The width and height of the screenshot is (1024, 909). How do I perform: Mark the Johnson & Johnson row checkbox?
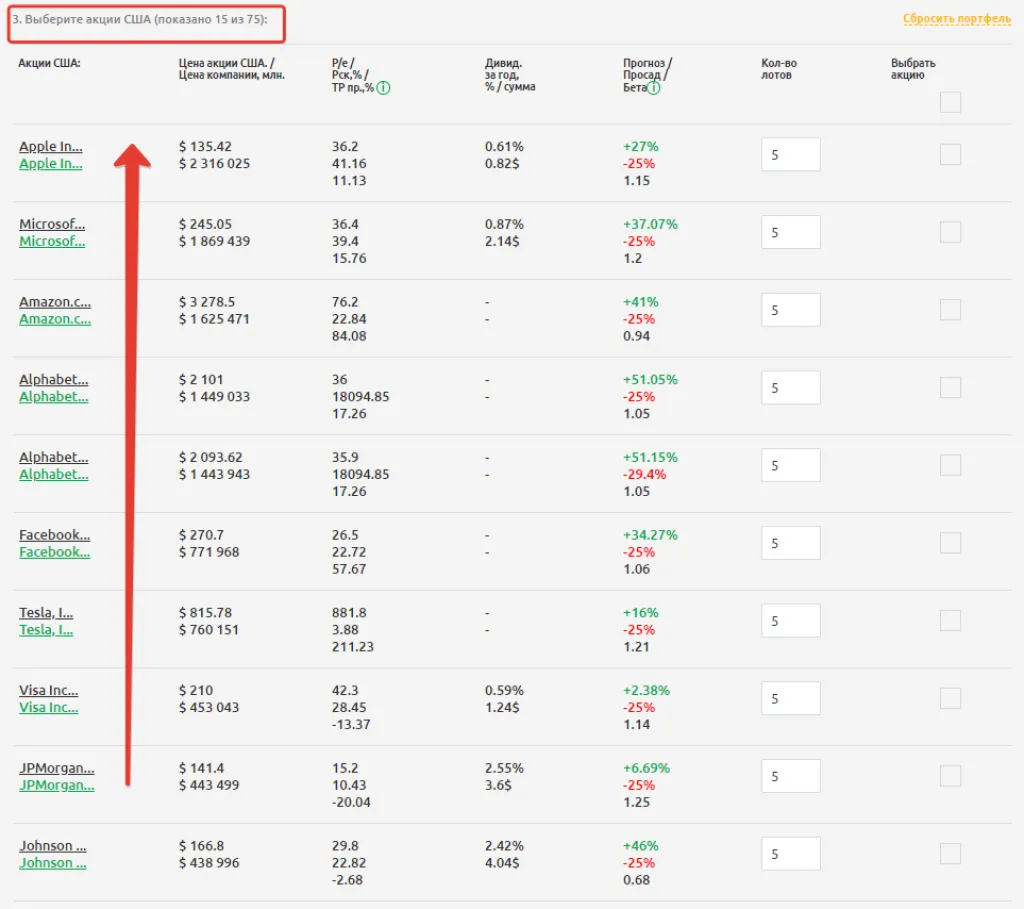950,853
